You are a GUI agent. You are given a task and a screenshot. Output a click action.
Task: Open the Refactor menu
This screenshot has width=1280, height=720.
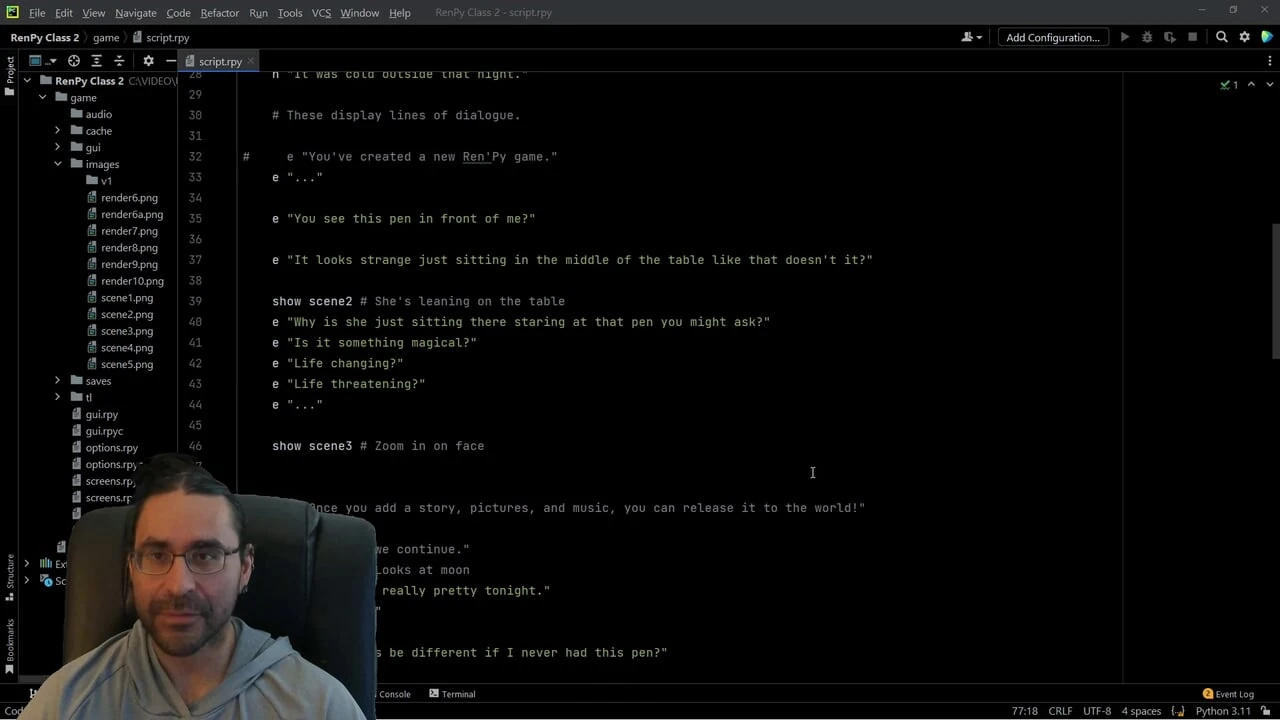coord(219,13)
